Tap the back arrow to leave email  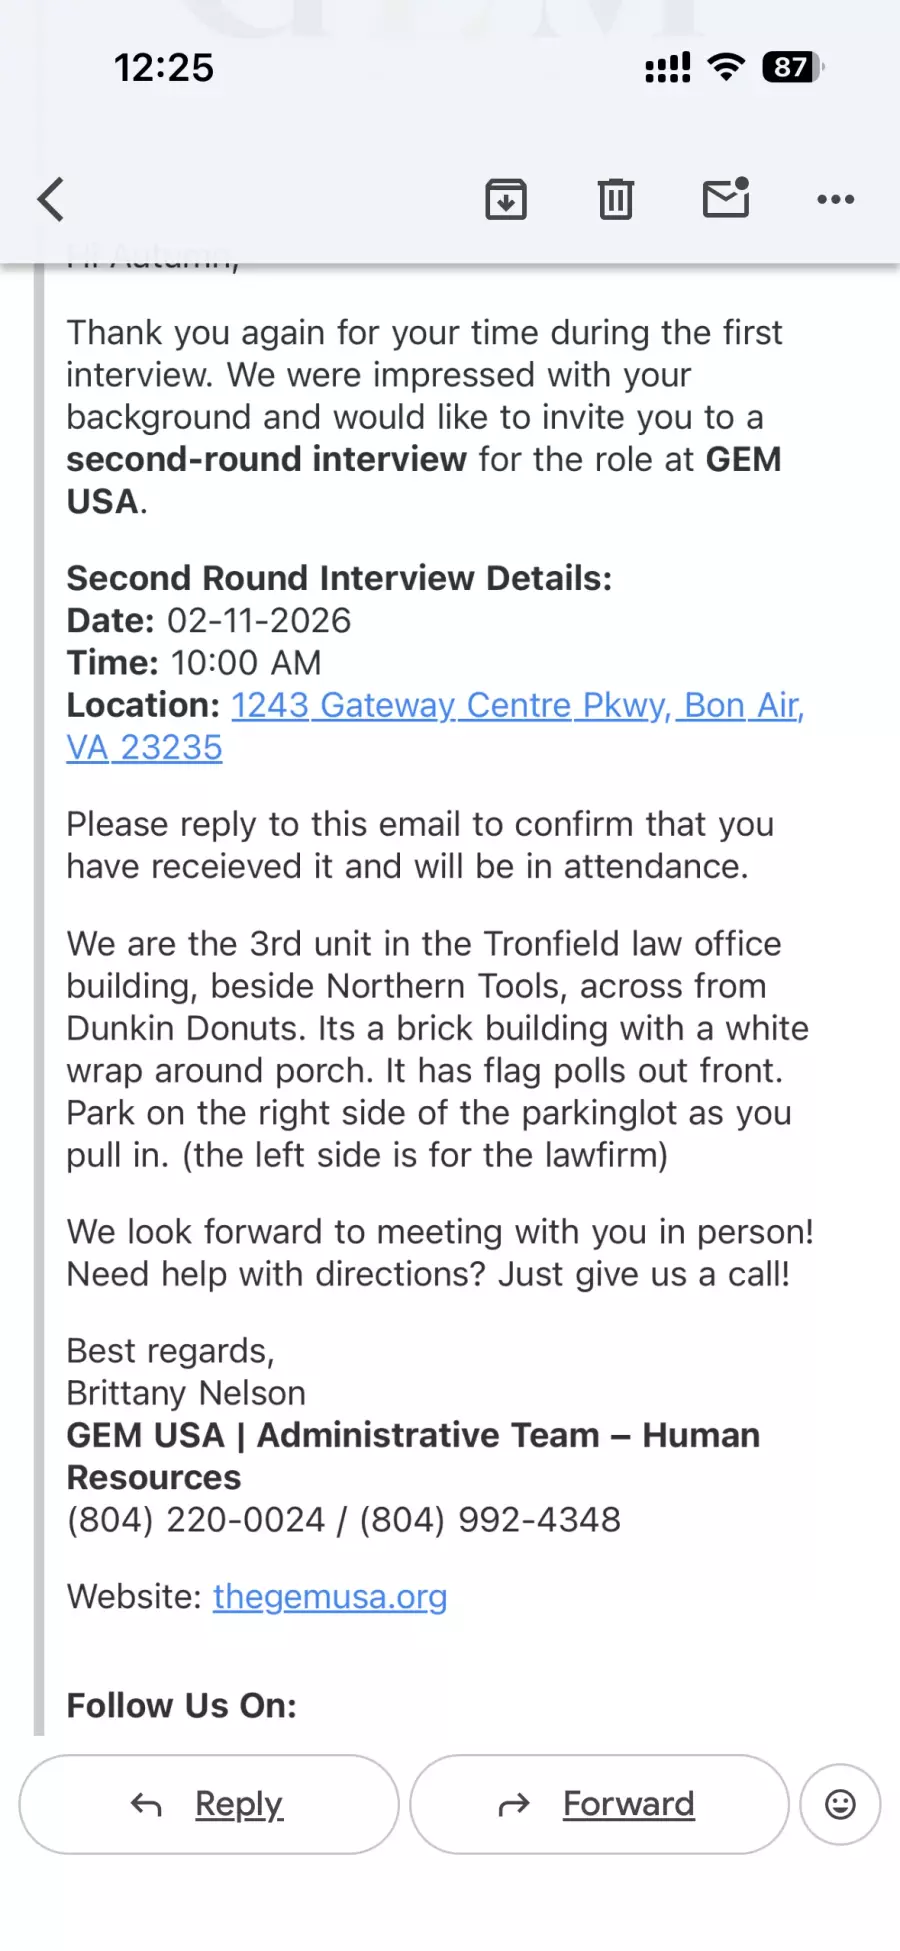coord(52,199)
